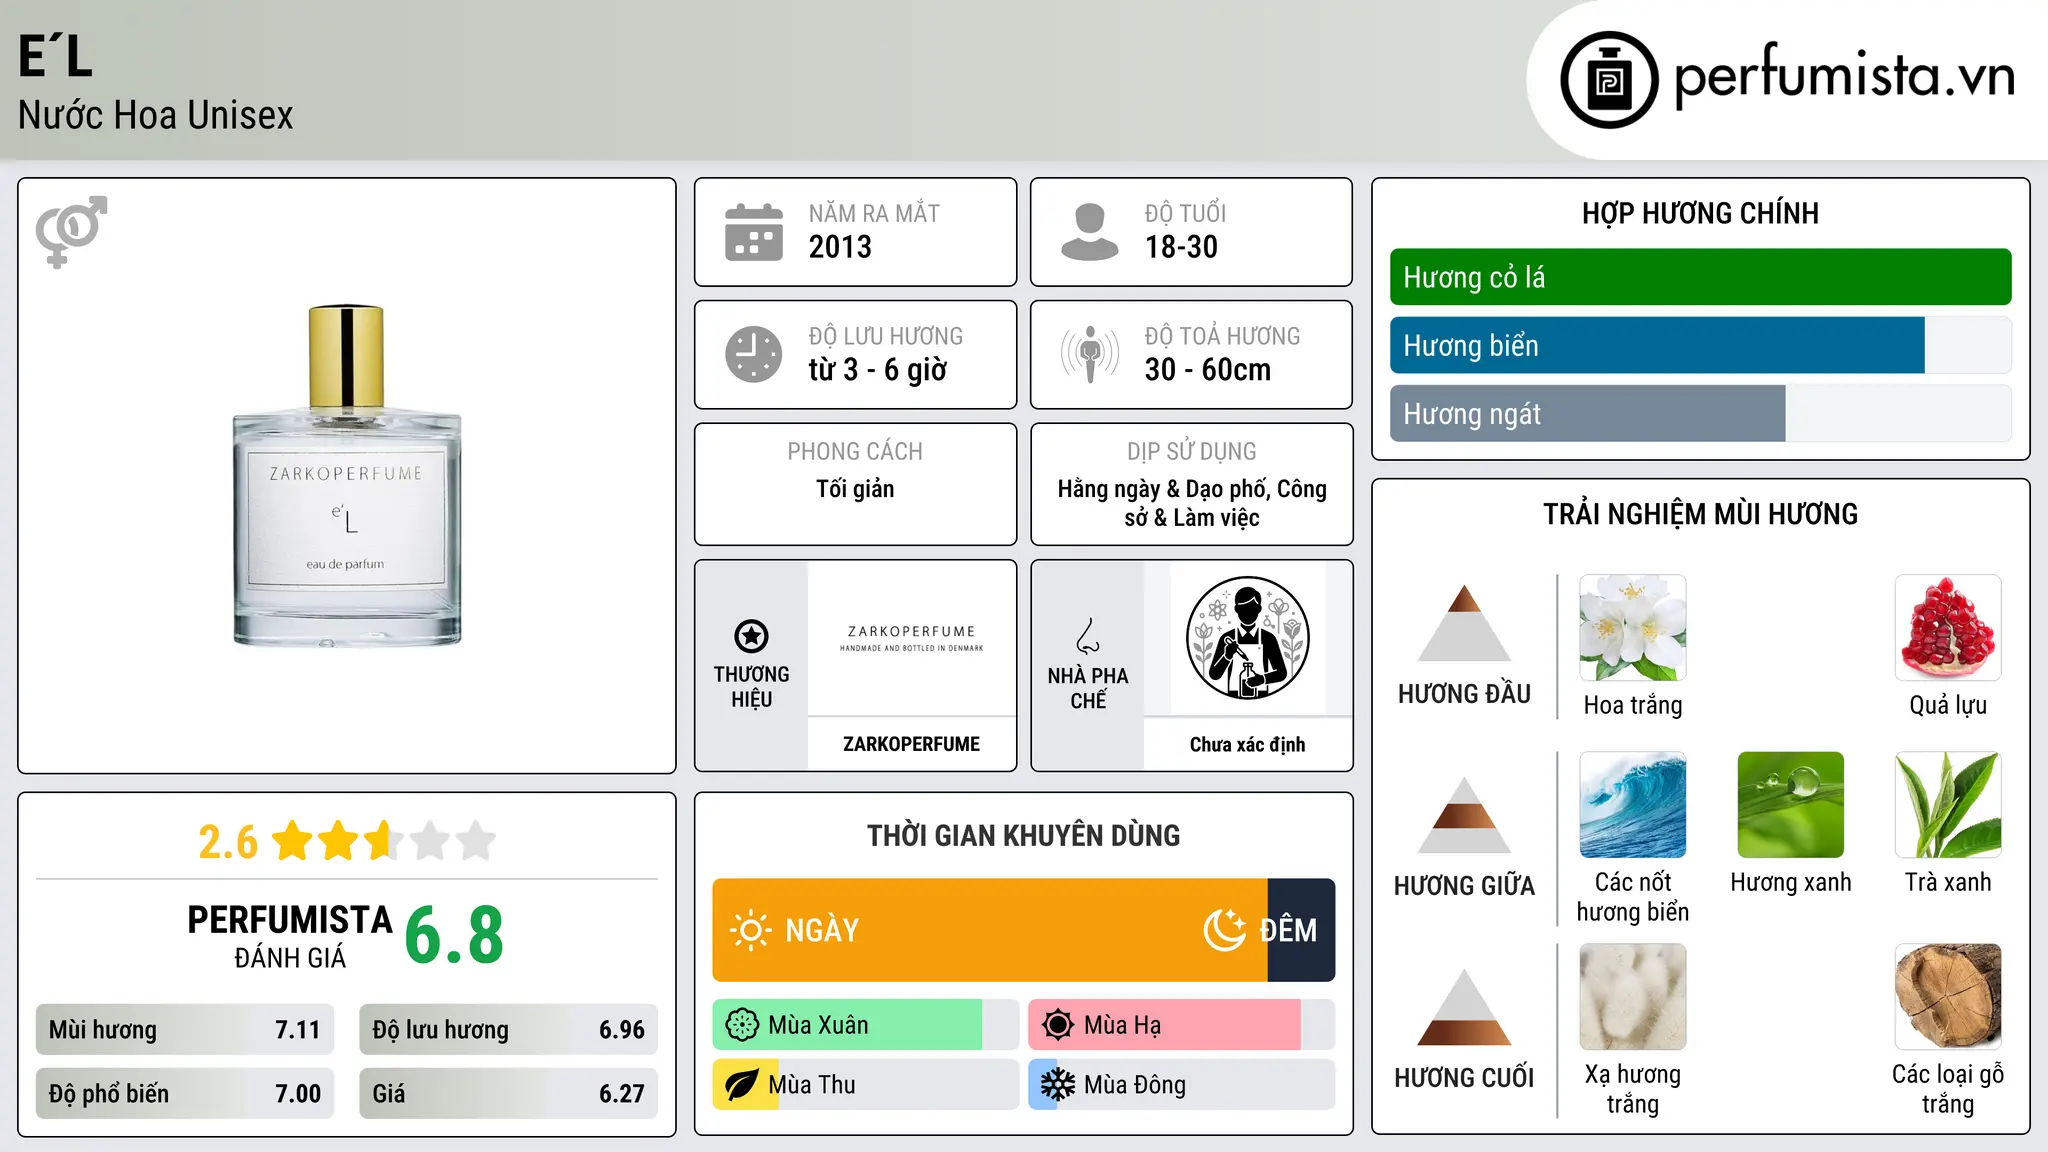
Task: Click the Hằng ngày & Dạo phố occasion text
Action: tap(1192, 503)
